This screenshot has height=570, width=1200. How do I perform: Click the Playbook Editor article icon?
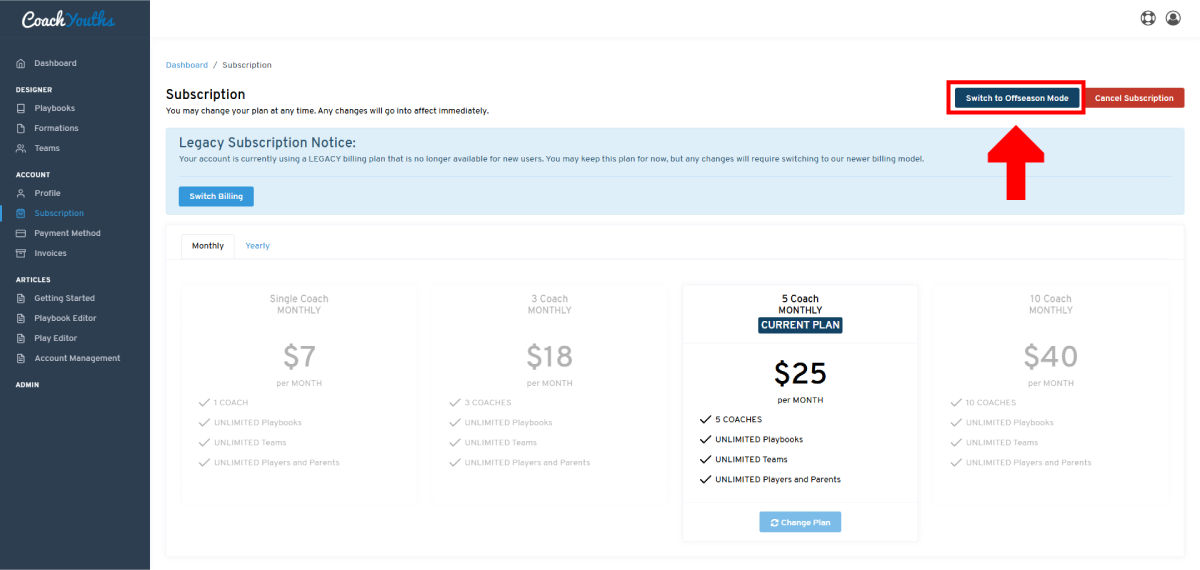click(x=21, y=318)
